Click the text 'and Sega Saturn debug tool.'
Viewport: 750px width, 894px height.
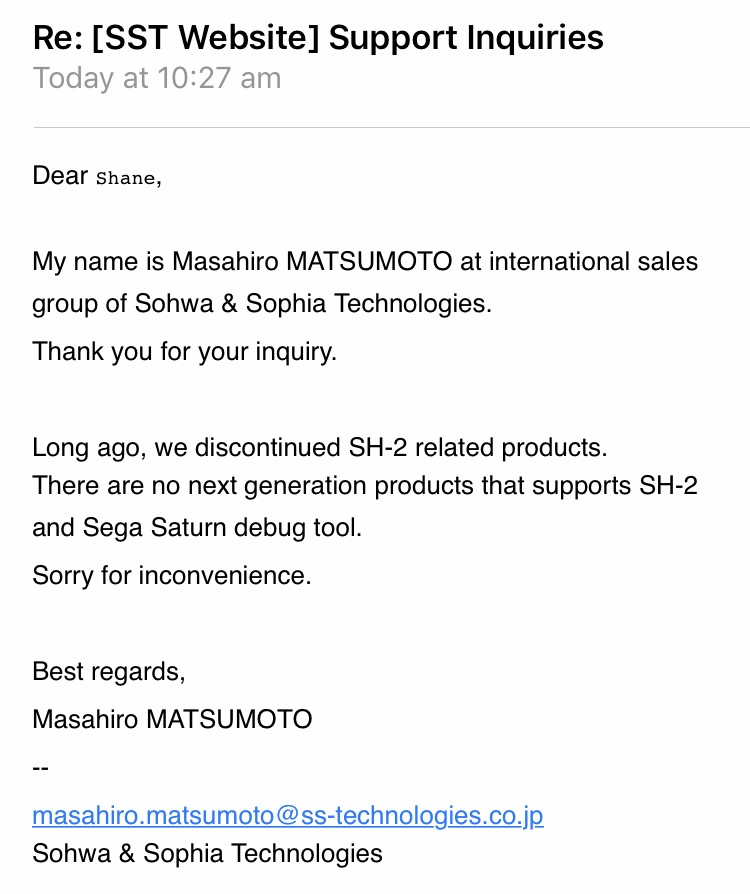point(197,527)
